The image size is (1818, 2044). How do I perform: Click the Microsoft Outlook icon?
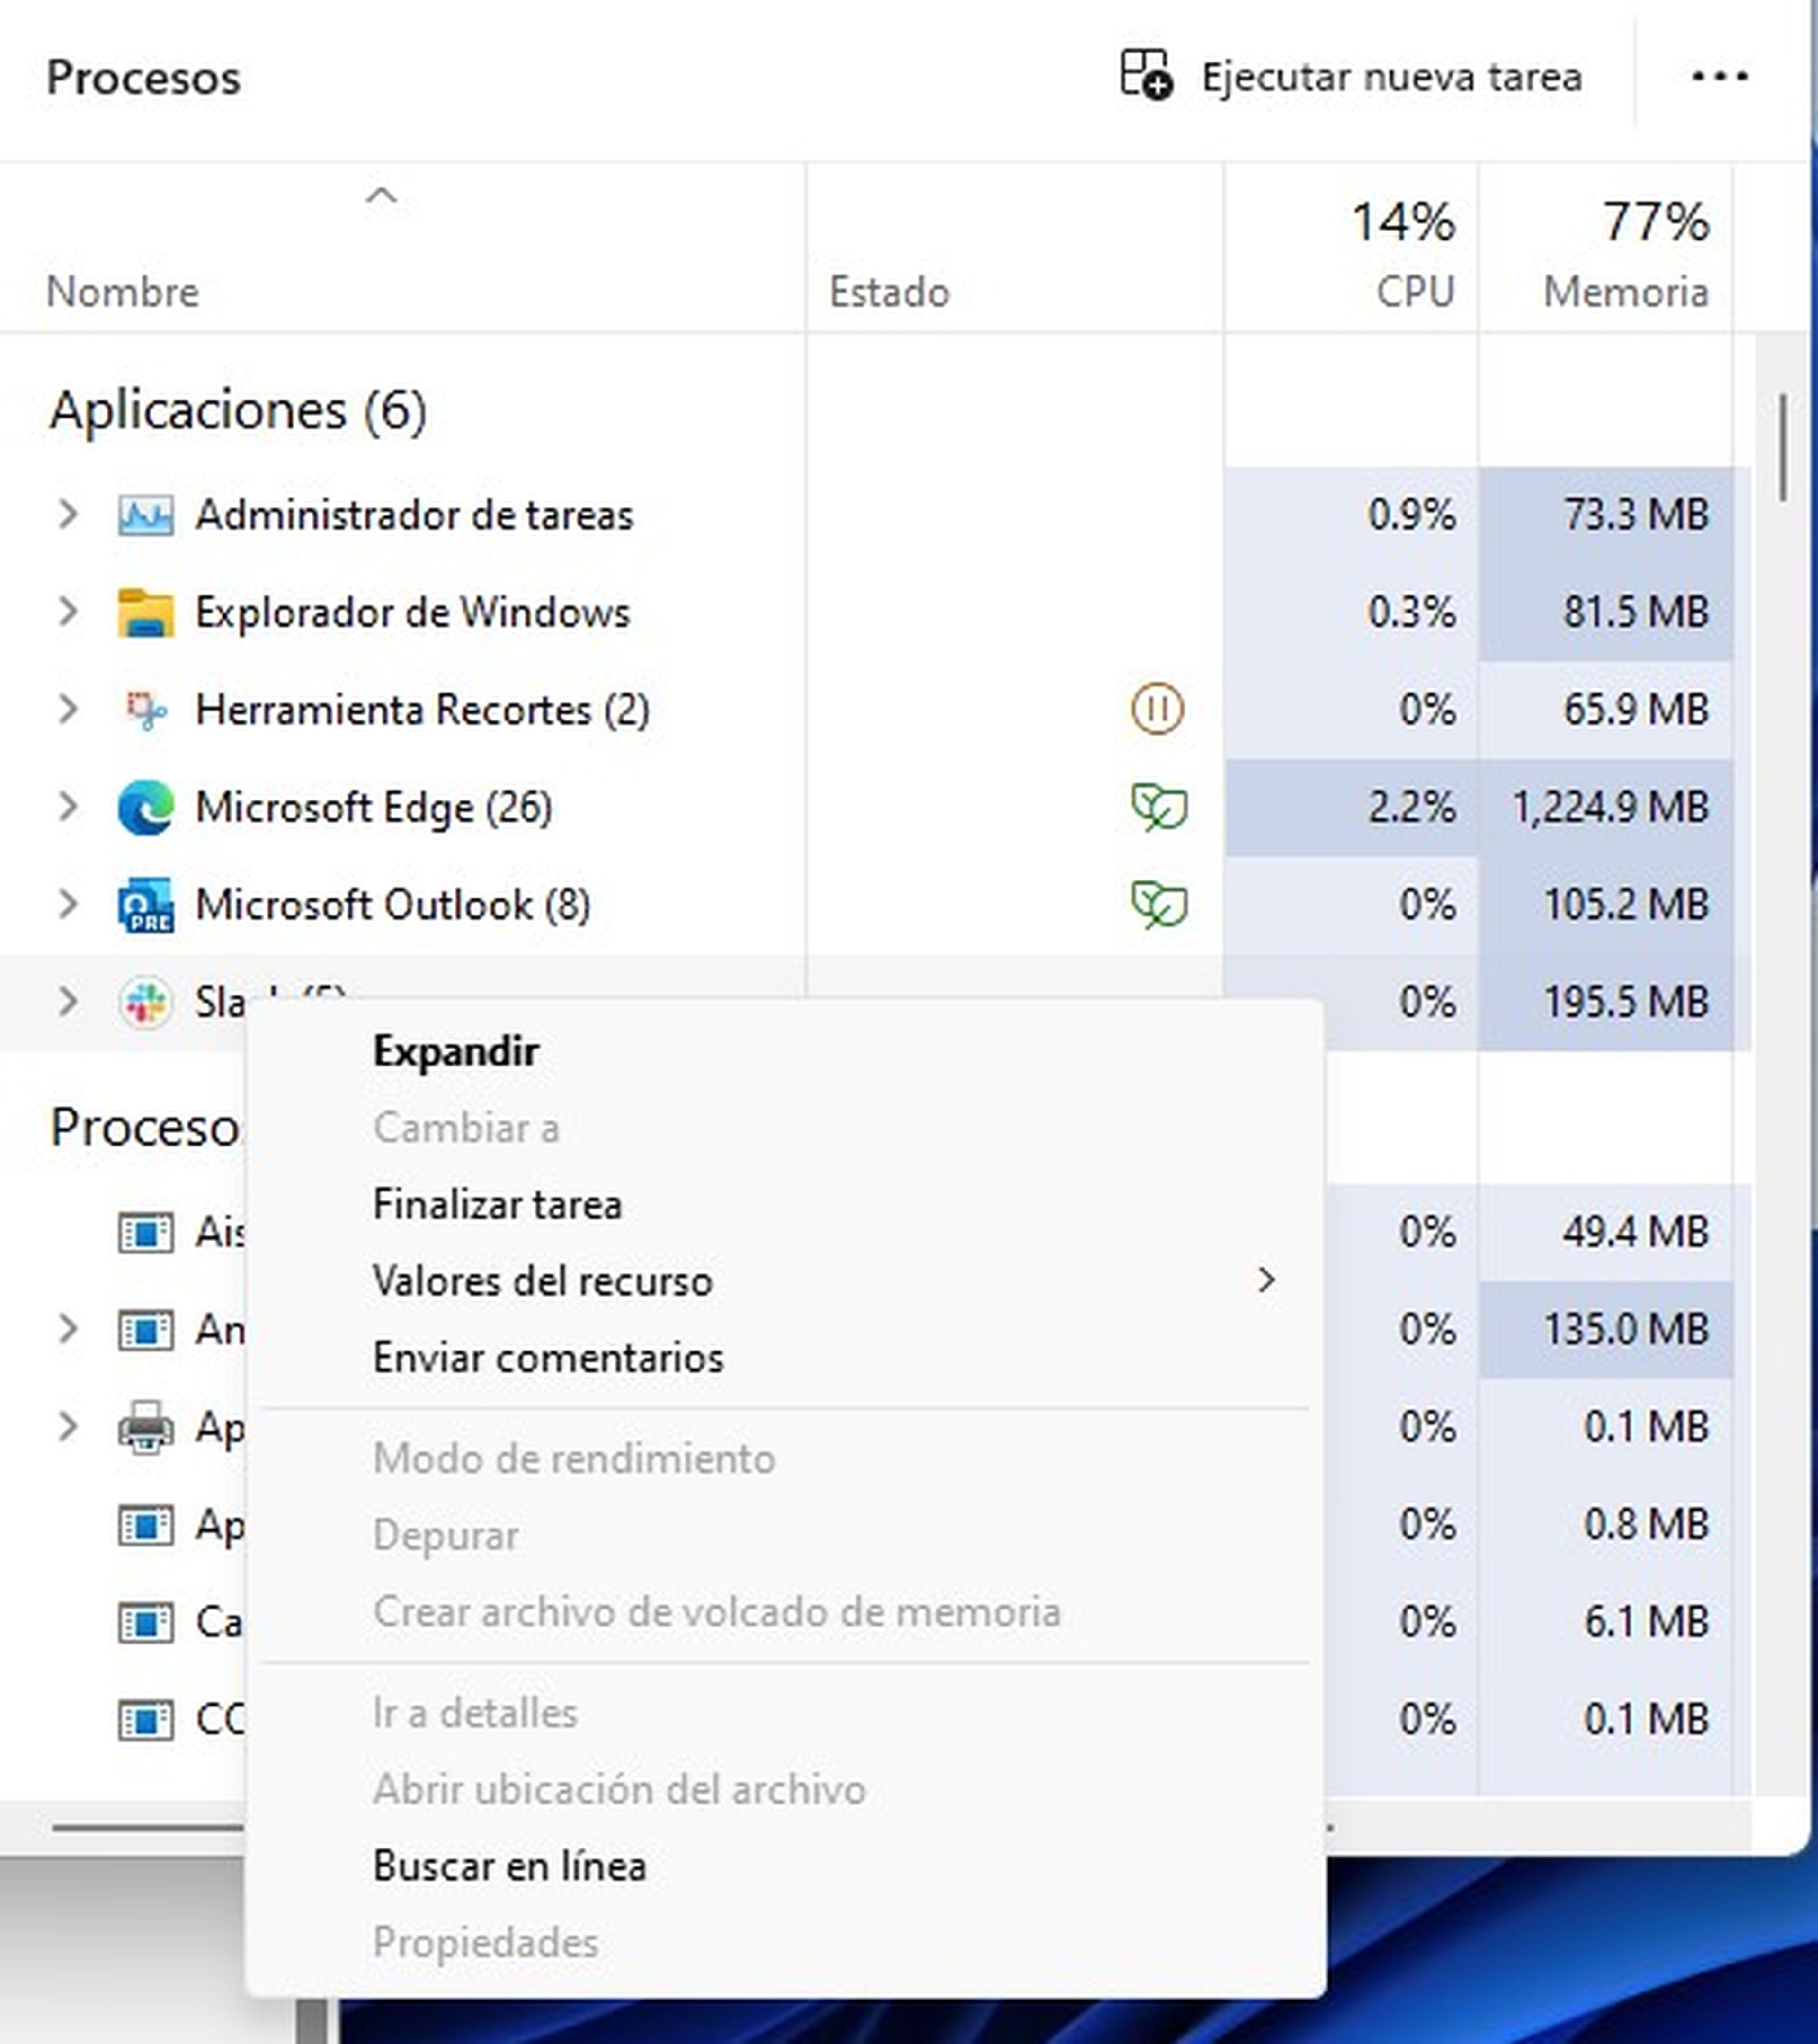[145, 905]
